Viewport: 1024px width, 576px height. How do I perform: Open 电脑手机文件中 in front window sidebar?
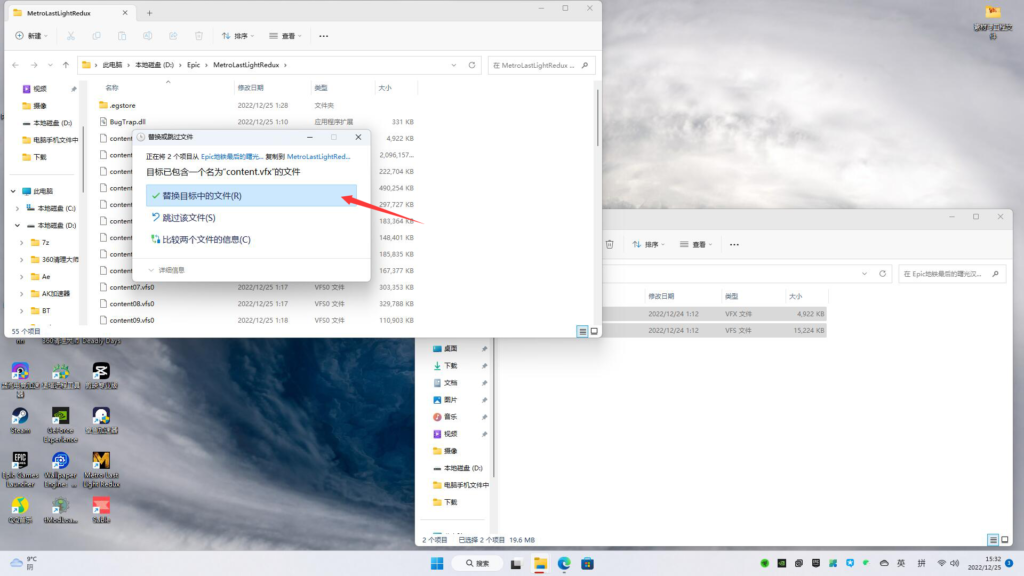[x=50, y=140]
